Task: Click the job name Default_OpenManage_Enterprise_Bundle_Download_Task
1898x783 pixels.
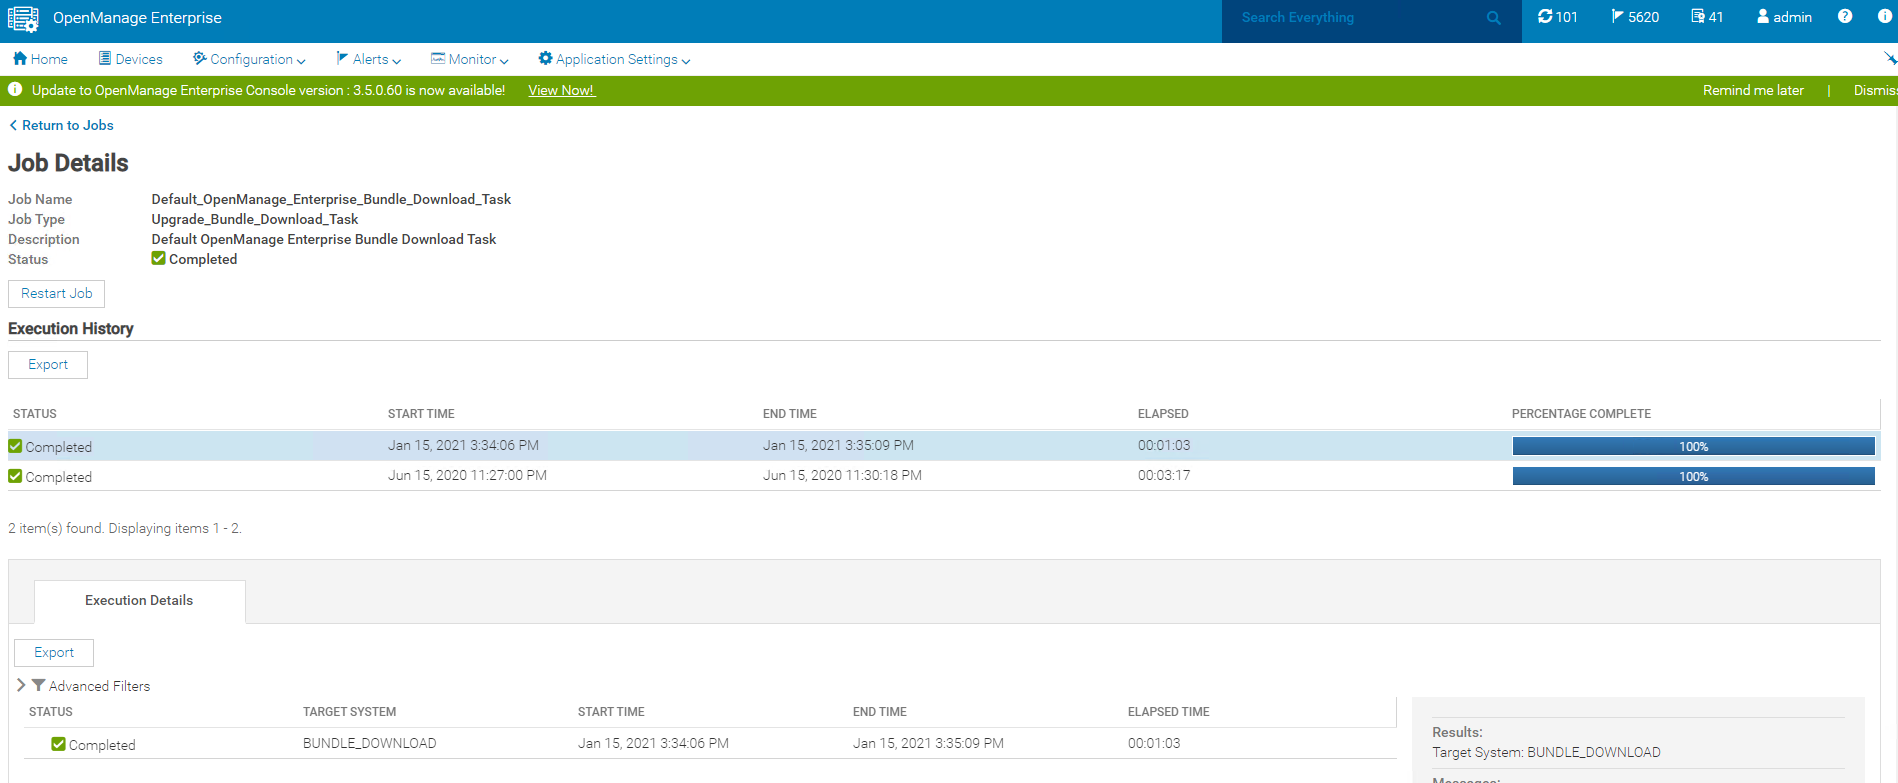Action: [331, 199]
